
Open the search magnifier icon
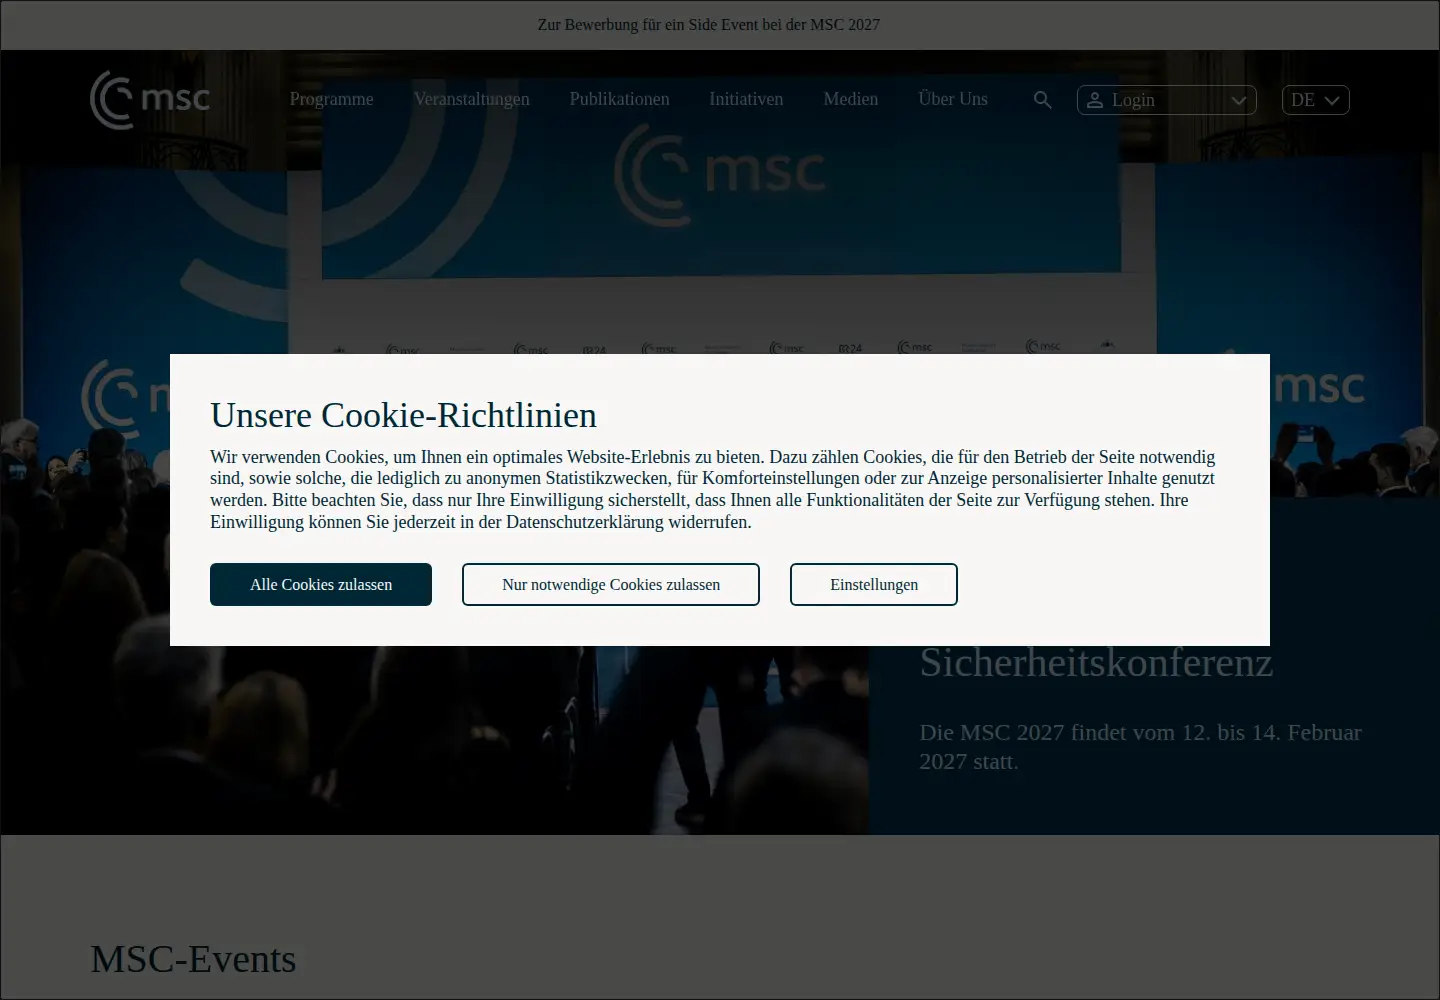(x=1042, y=100)
